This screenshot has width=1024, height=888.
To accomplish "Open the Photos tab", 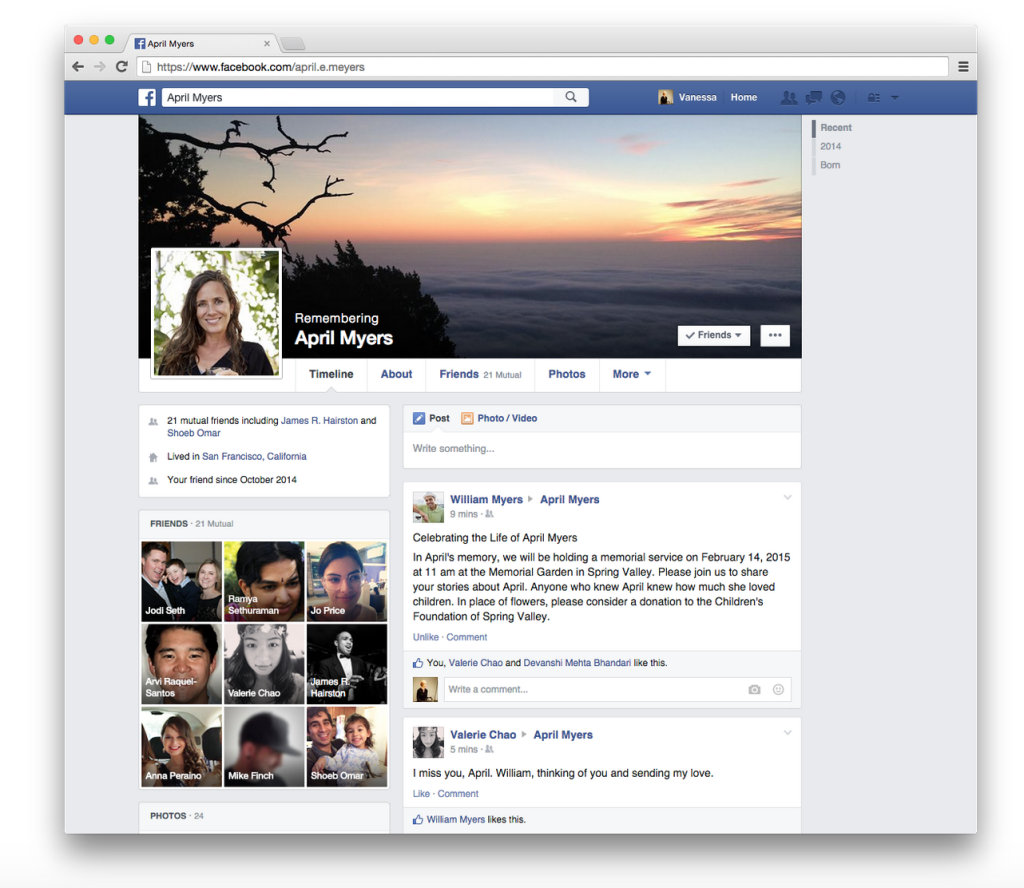I will click(566, 374).
